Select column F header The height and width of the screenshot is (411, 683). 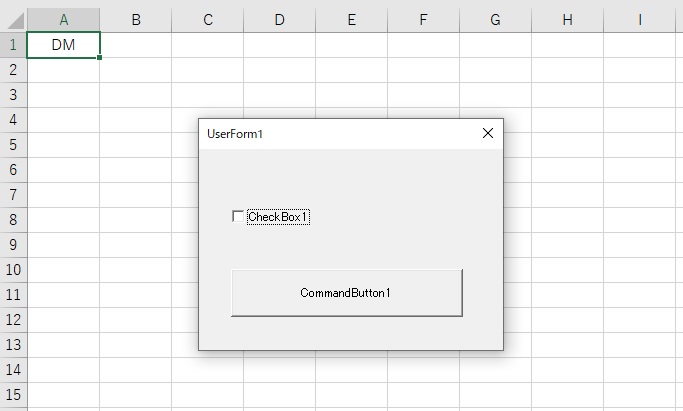pos(423,20)
